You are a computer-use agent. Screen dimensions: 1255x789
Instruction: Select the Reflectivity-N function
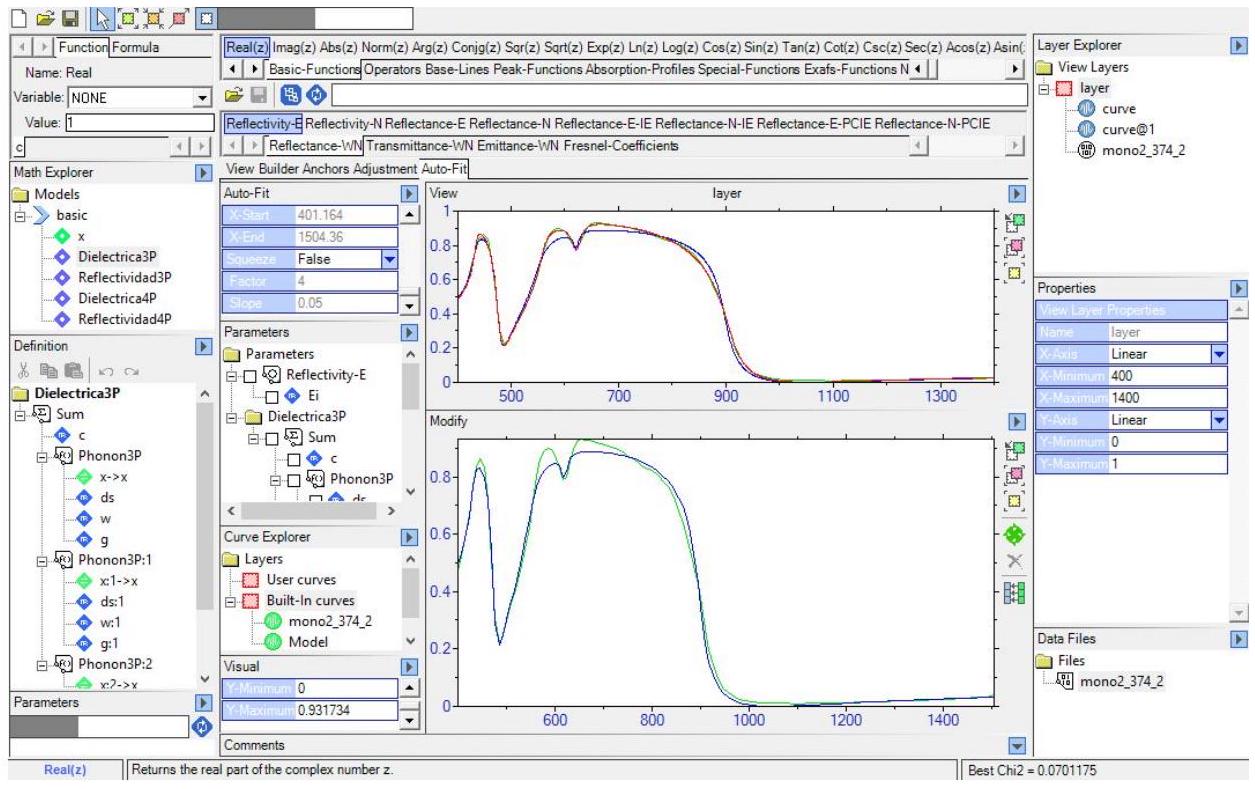tap(344, 123)
